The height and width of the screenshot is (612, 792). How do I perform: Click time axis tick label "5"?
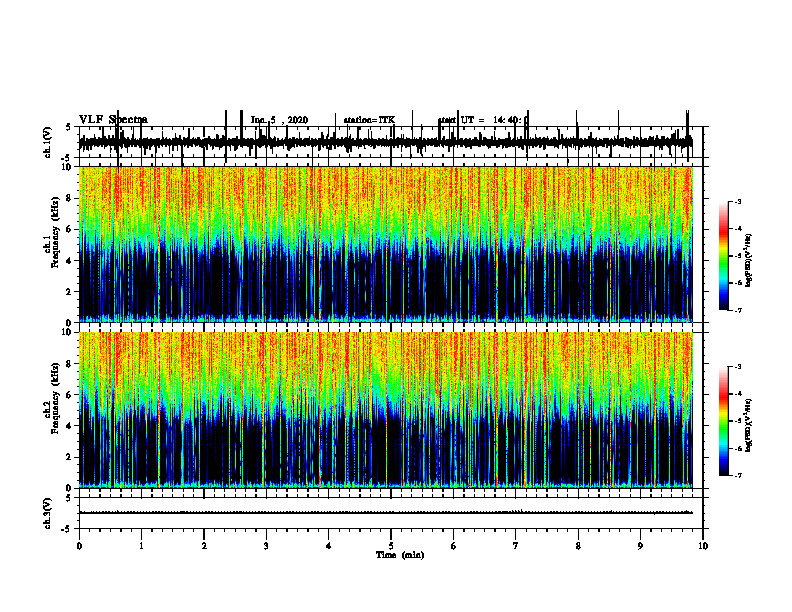pyautogui.click(x=391, y=546)
